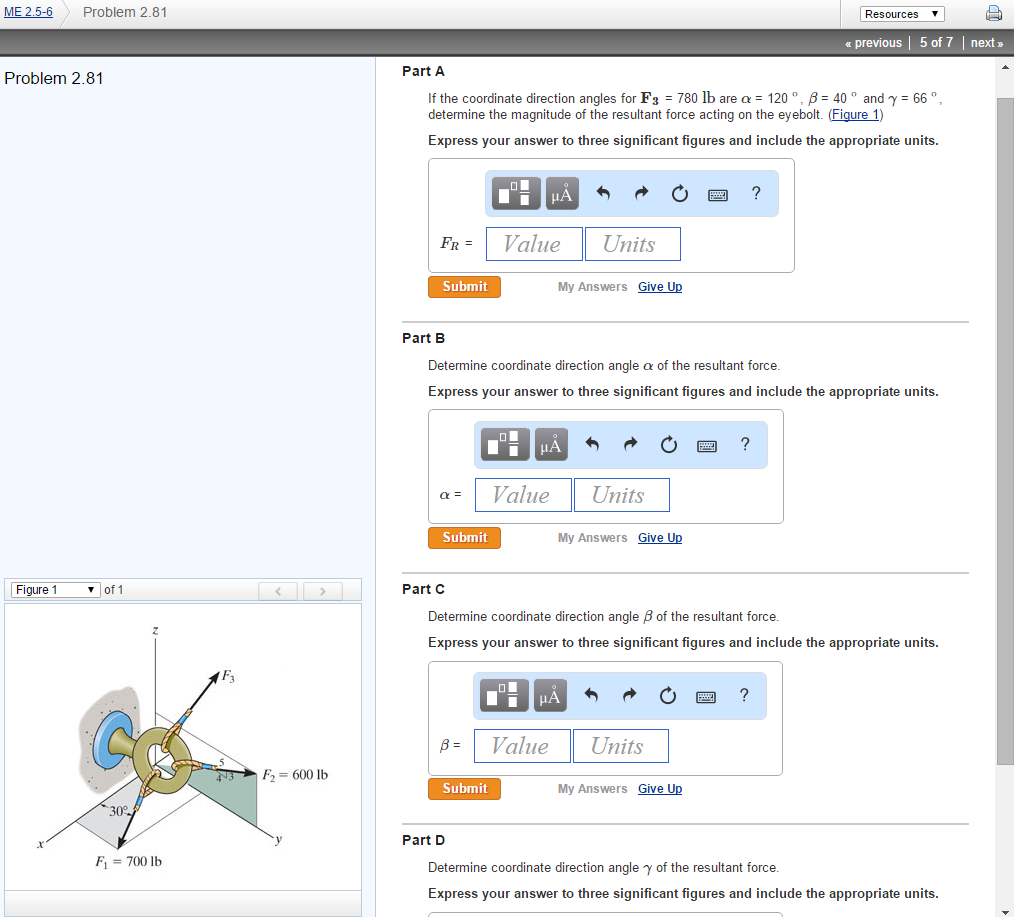The height and width of the screenshot is (917, 1014).
Task: Reset Part A answer with circular arrow icon
Action: [679, 193]
